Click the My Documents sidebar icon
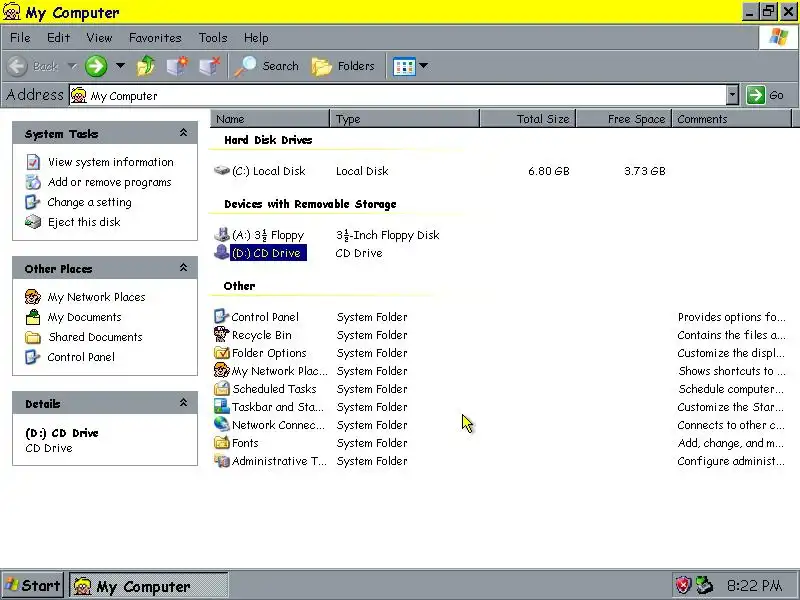 (x=33, y=317)
